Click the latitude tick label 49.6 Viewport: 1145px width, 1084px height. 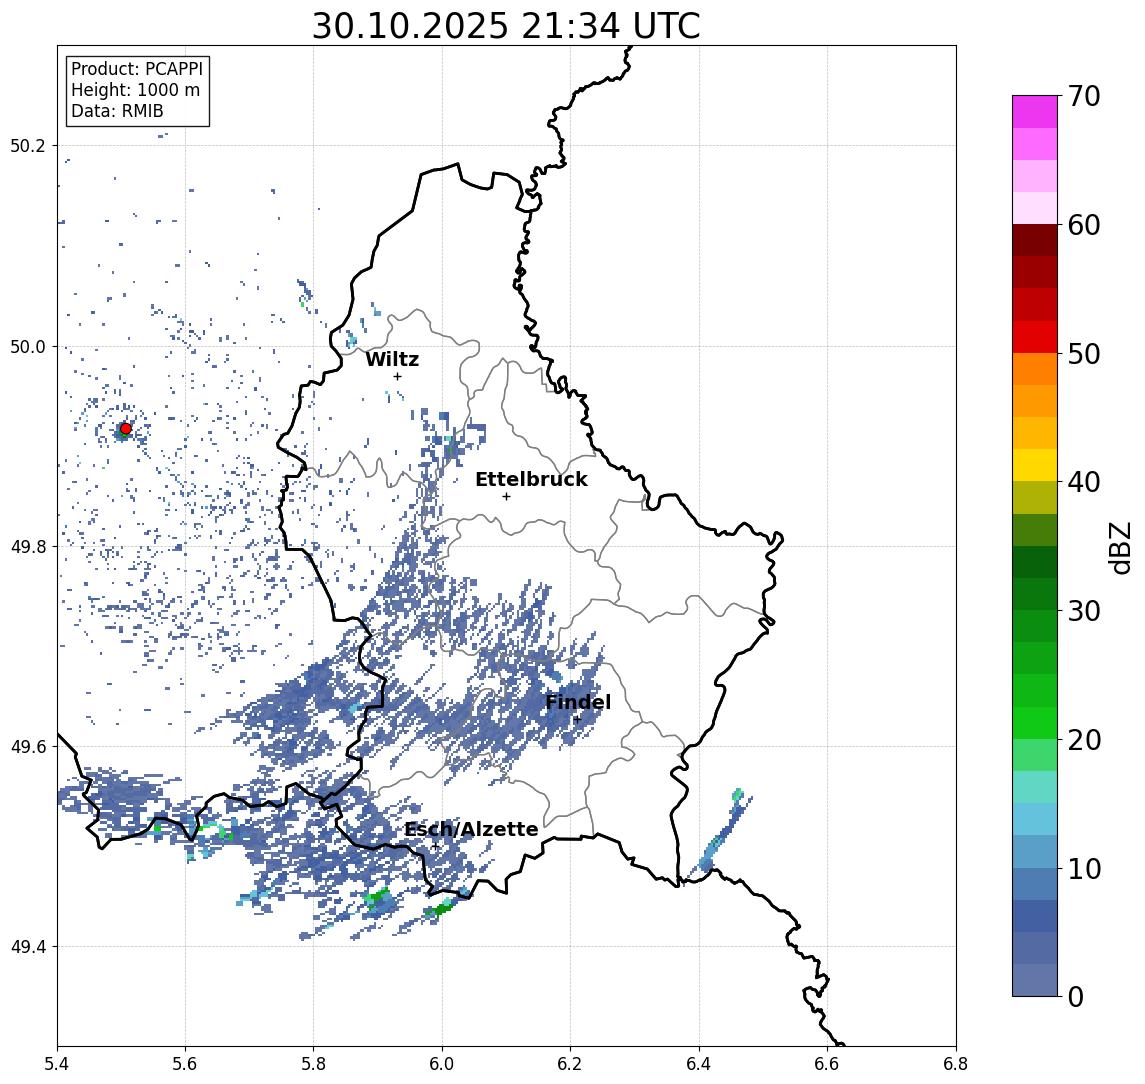(x=28, y=747)
